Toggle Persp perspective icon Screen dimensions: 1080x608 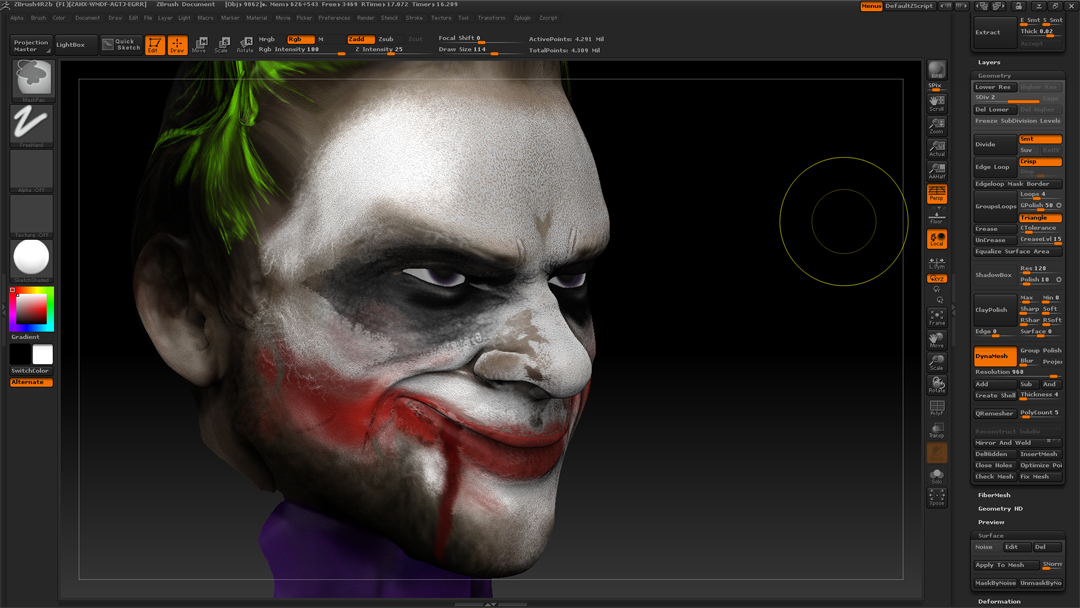point(937,193)
